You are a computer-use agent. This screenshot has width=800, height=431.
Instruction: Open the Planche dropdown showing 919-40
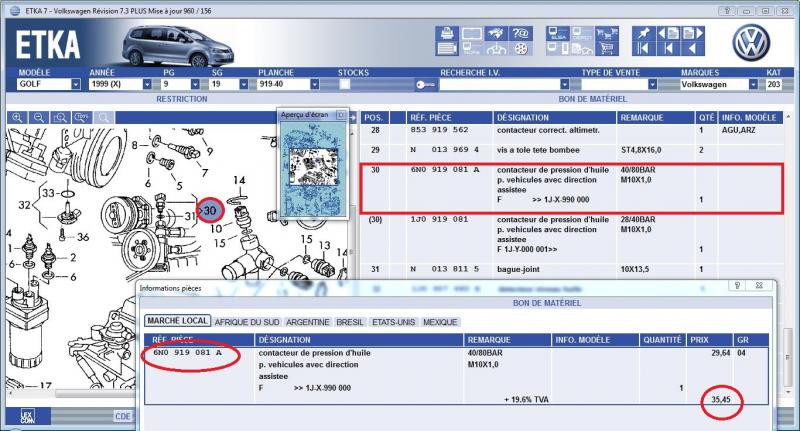click(x=315, y=85)
